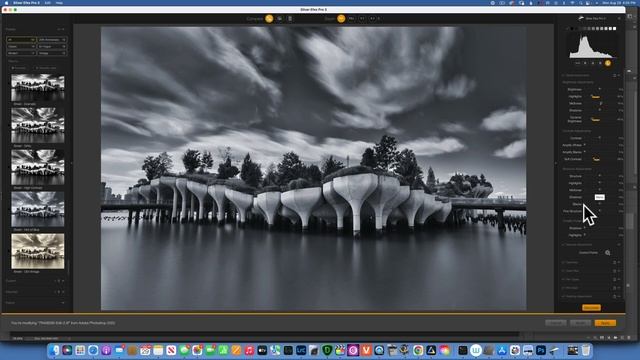
Task: Apply the sepia-toned Street preset thumbnail
Action: pos(38,251)
